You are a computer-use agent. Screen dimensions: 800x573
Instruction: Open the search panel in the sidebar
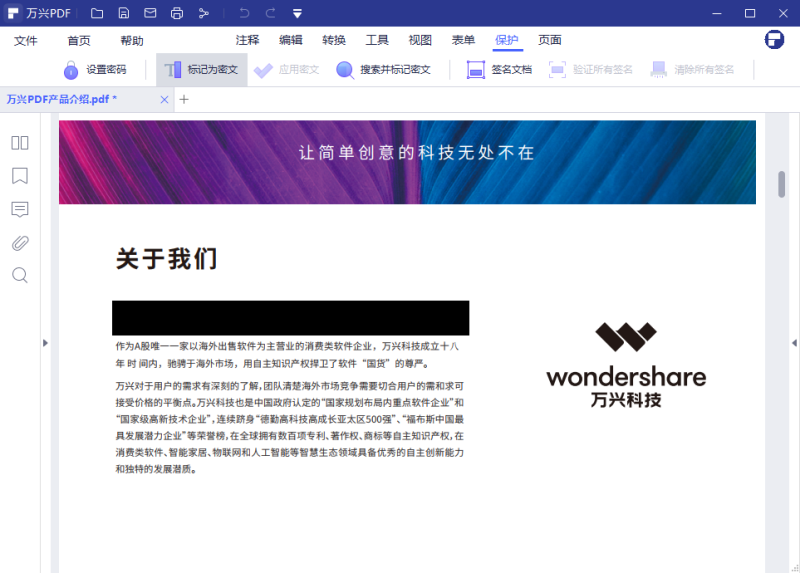coord(20,276)
